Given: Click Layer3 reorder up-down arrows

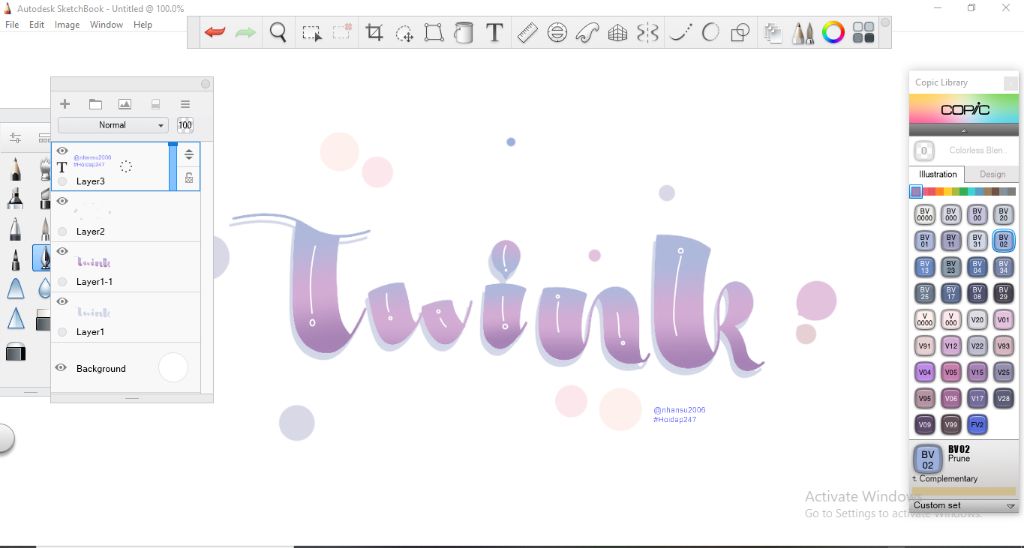Looking at the screenshot, I should (189, 154).
